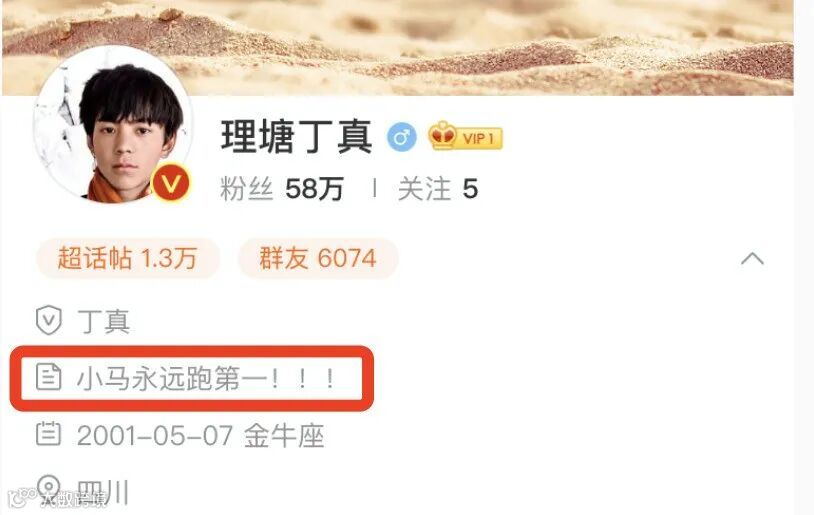Click the orange V verification badge
This screenshot has width=814, height=515.
click(171, 183)
